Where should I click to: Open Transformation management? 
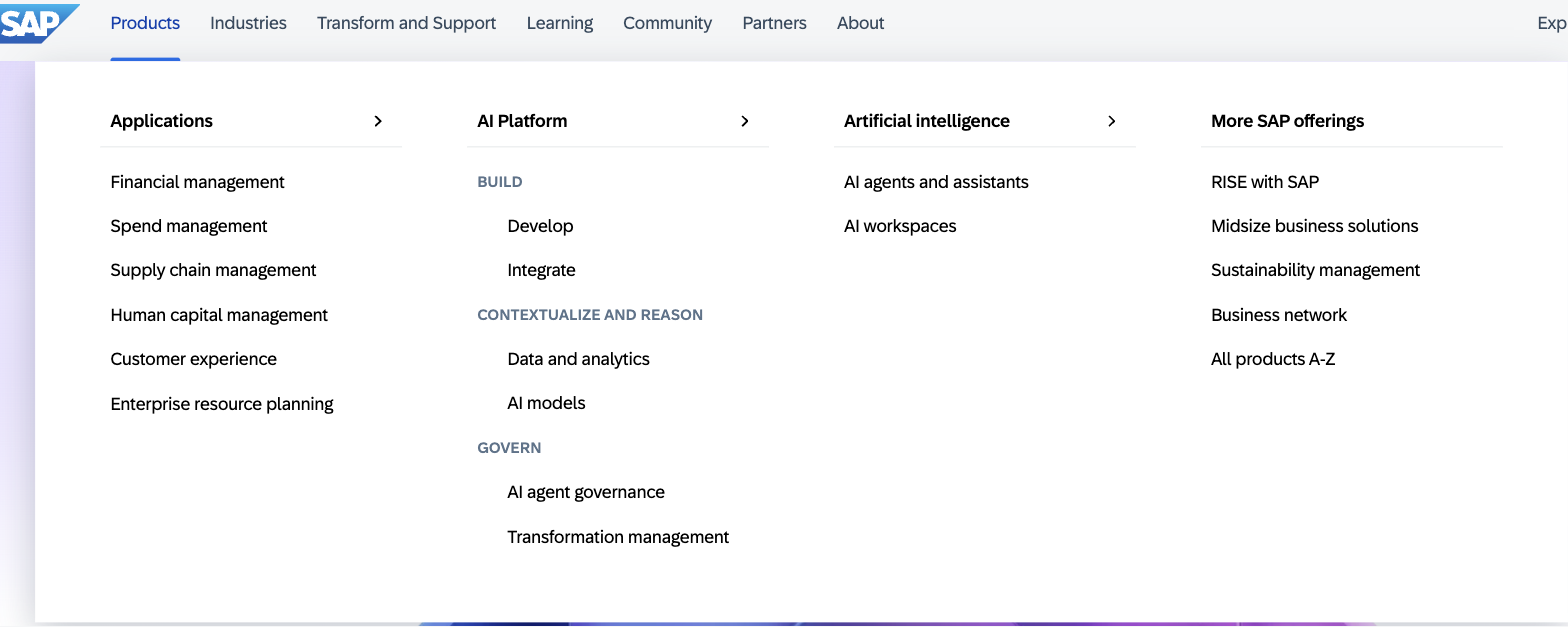618,537
